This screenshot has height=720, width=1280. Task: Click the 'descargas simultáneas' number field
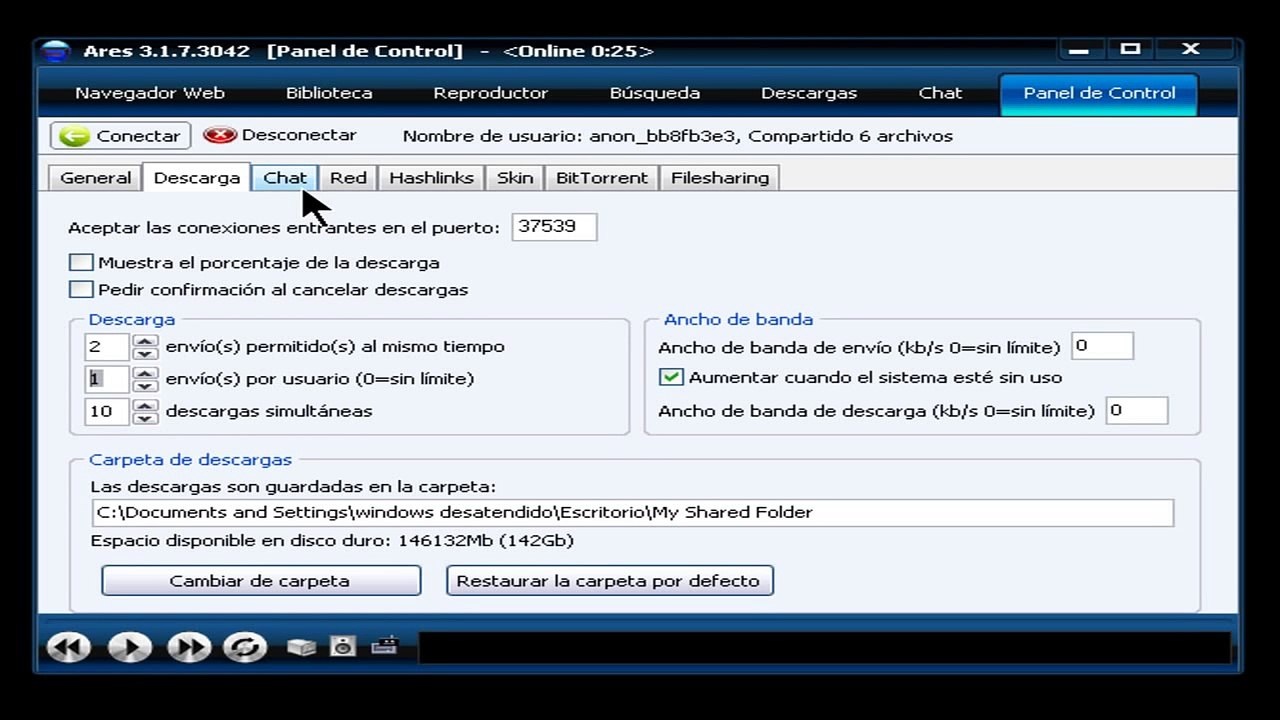tap(107, 411)
